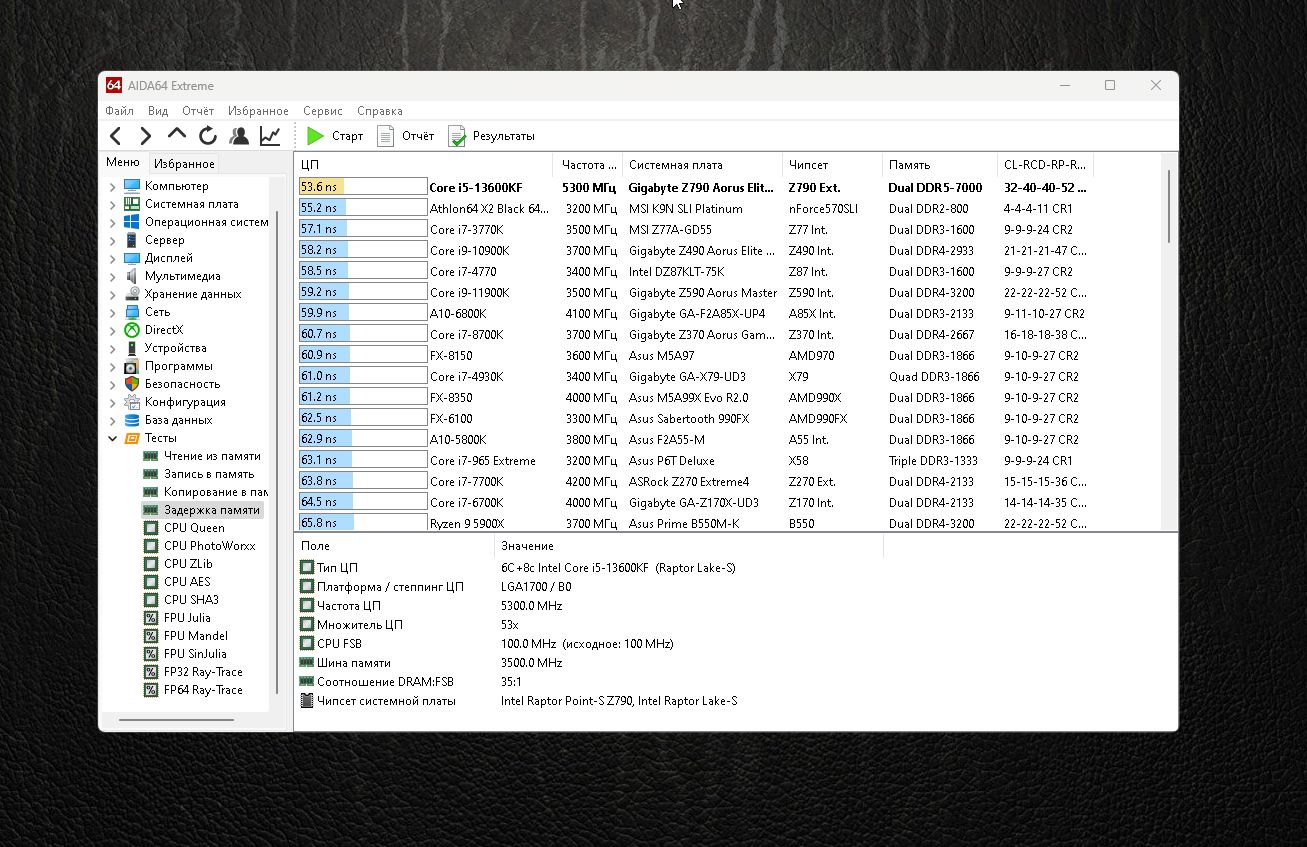Click the up-level arrow toolbar icon
The image size is (1307, 847).
point(177,135)
